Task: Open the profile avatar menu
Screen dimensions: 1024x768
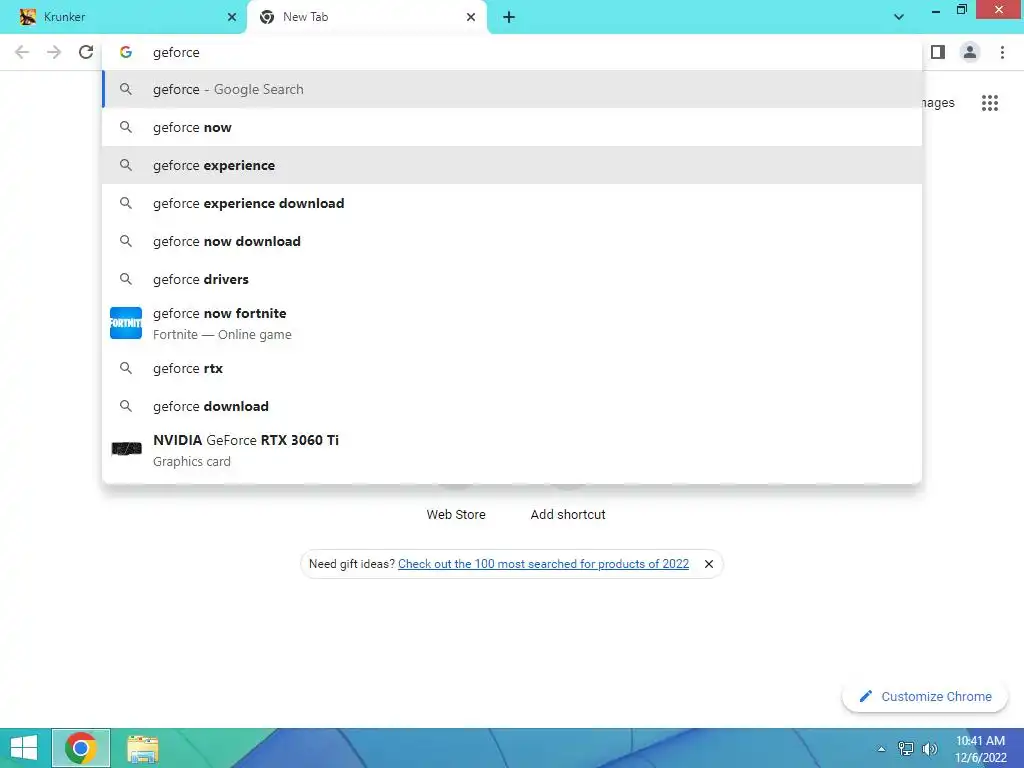Action: (x=970, y=52)
